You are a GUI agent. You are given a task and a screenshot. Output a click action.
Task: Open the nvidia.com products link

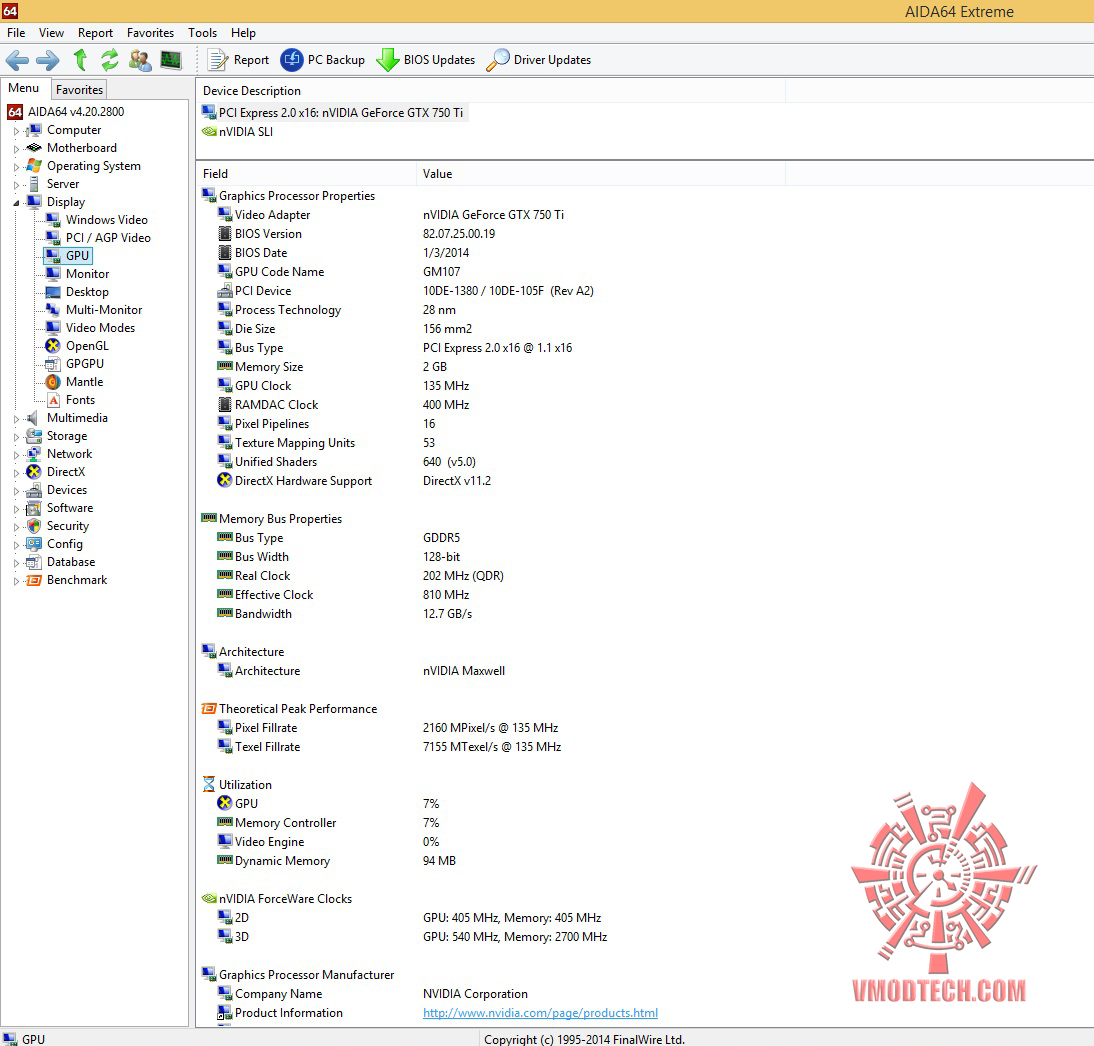(540, 1013)
